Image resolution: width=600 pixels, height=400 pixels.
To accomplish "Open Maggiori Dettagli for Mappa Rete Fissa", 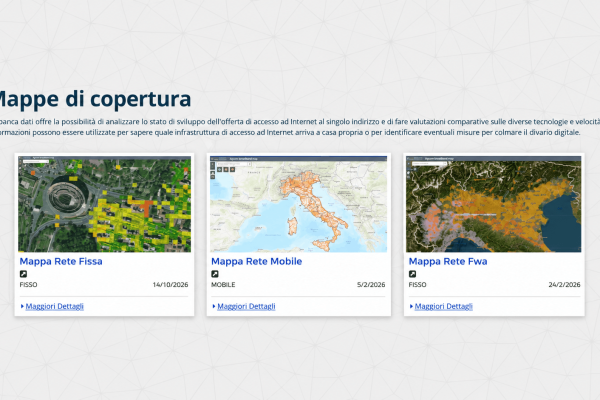I will 54,306.
